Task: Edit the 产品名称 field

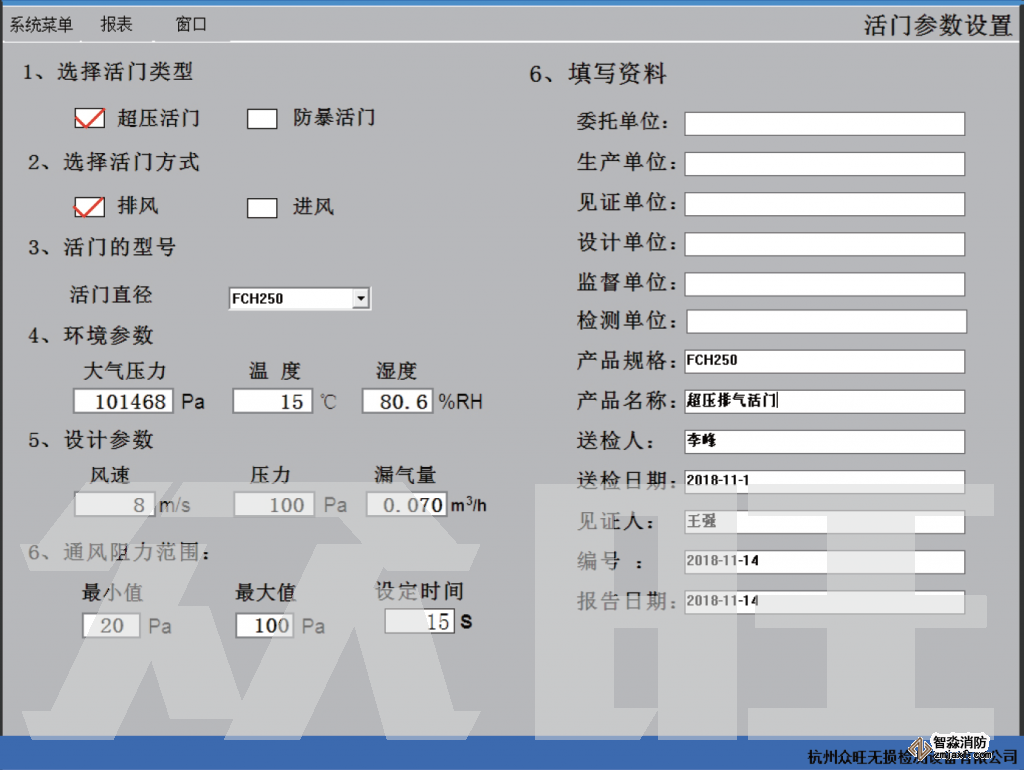Action: [x=824, y=402]
